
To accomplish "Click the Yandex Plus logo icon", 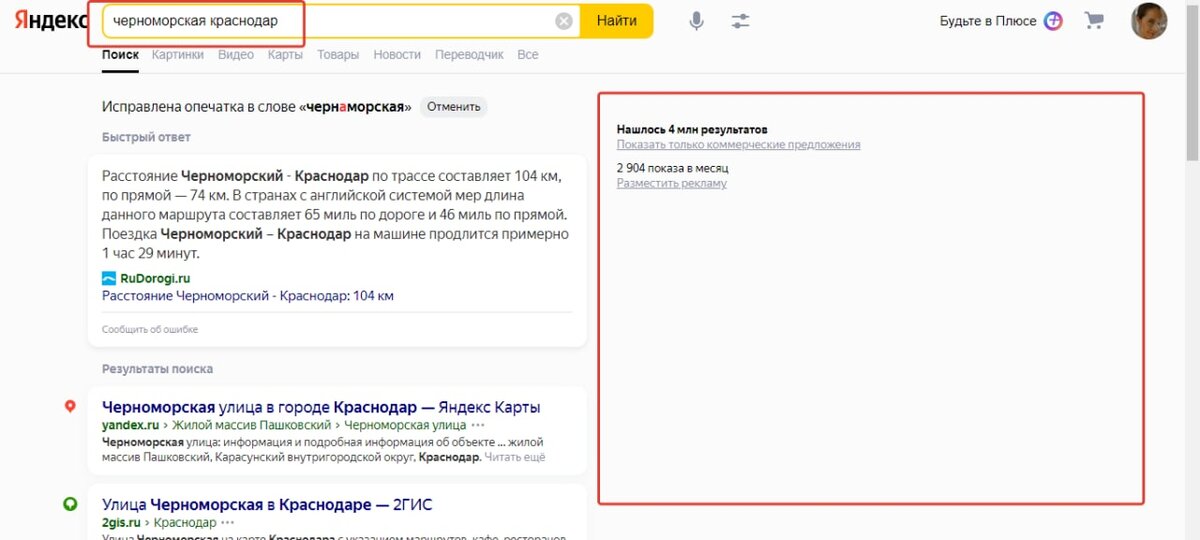I will [x=1053, y=21].
